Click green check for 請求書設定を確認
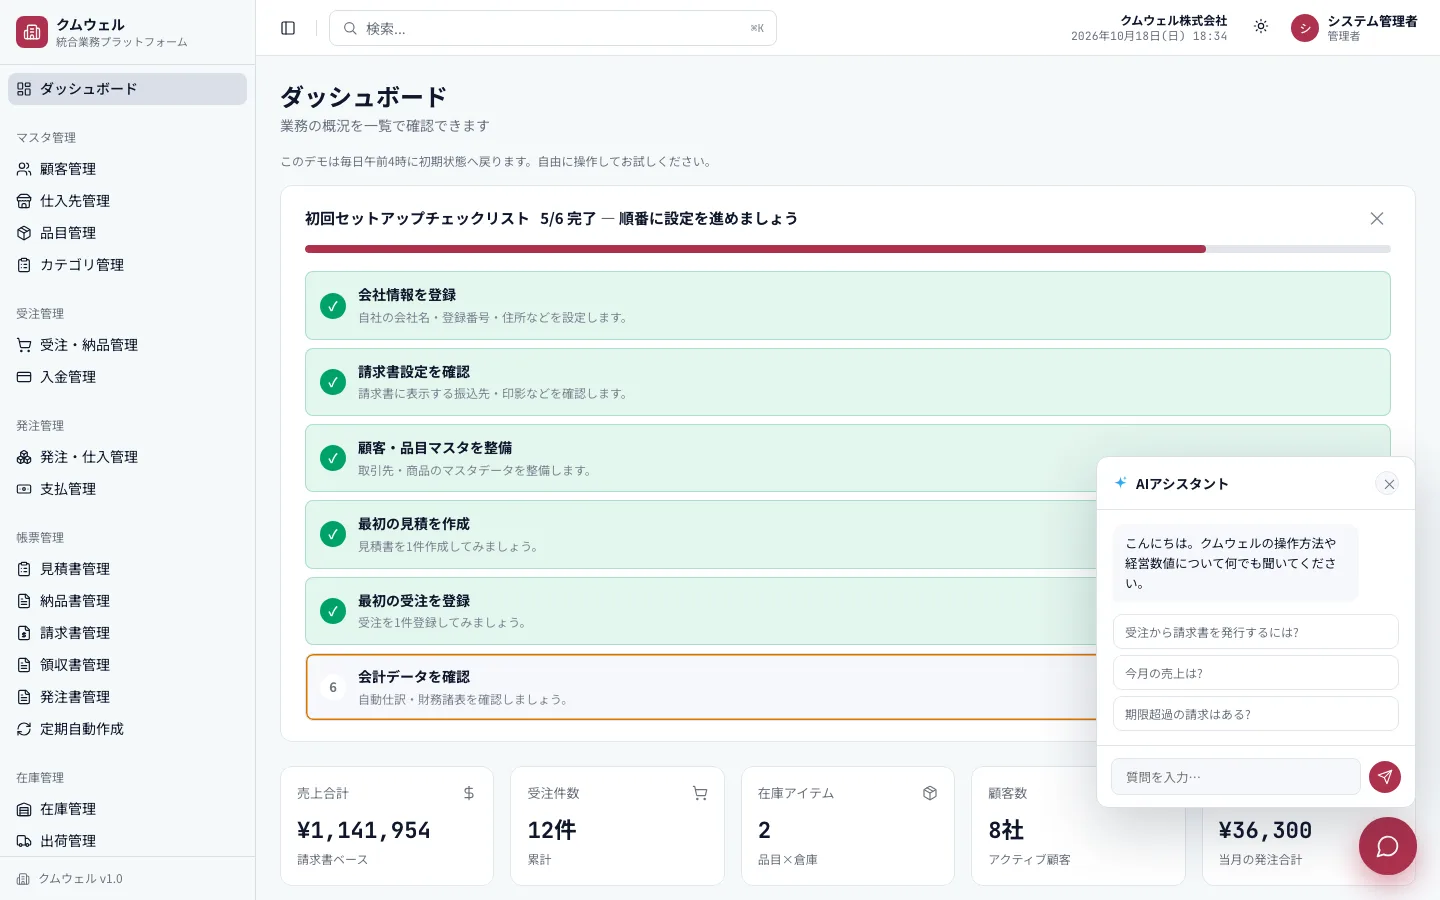Viewport: 1440px width, 900px height. click(x=333, y=382)
